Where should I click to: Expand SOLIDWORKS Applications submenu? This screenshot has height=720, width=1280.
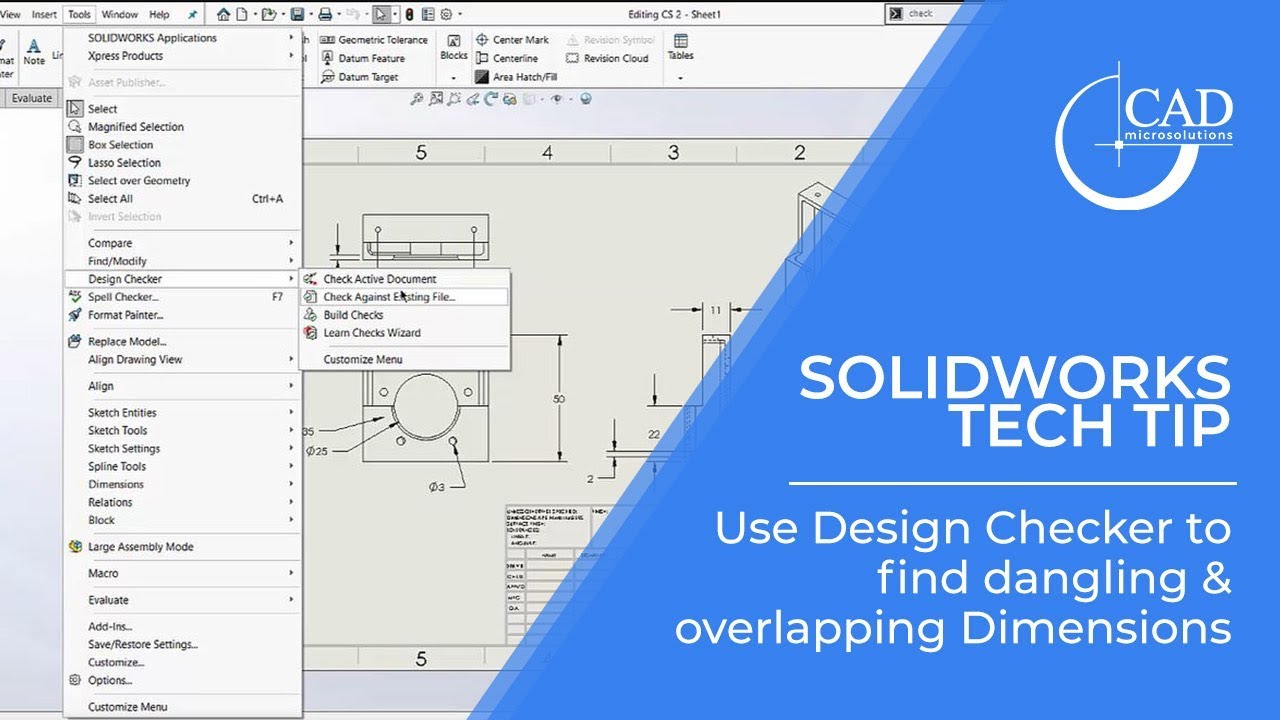(182, 38)
